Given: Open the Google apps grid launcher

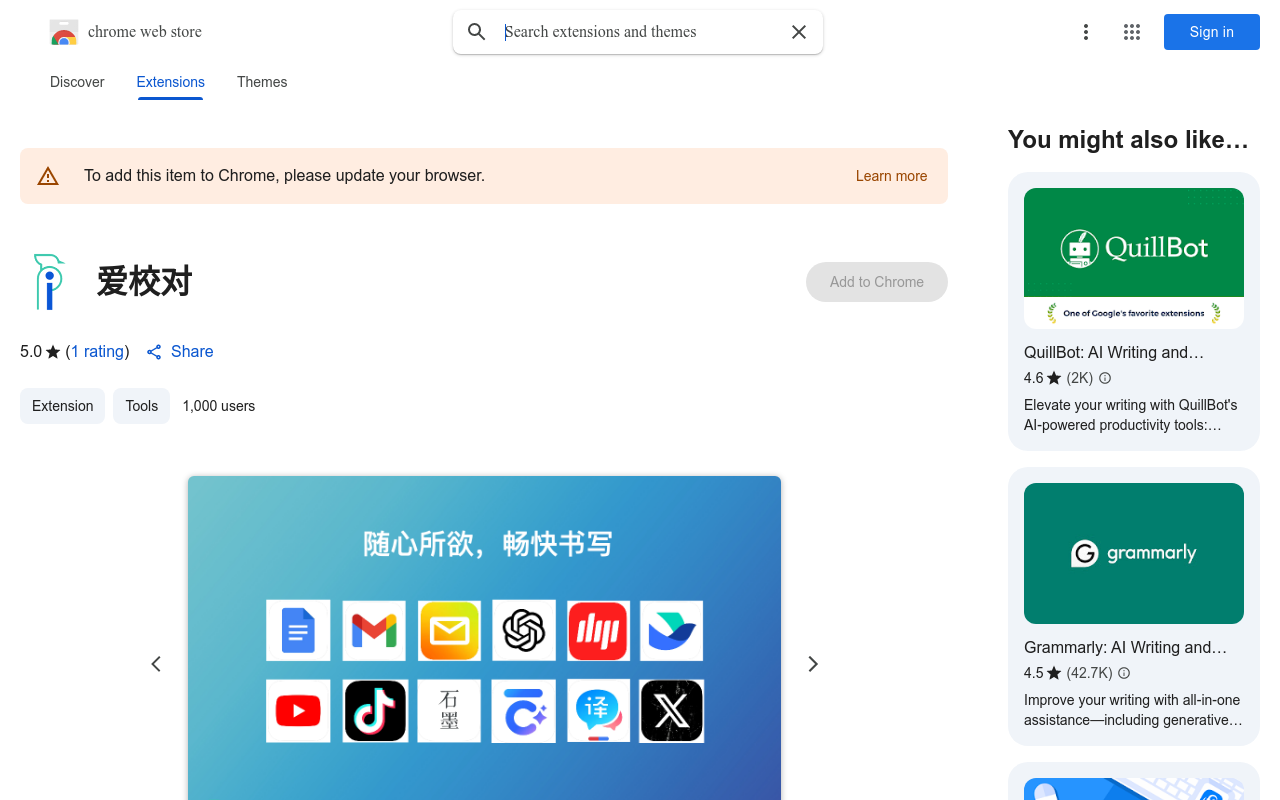Looking at the screenshot, I should coord(1132,32).
